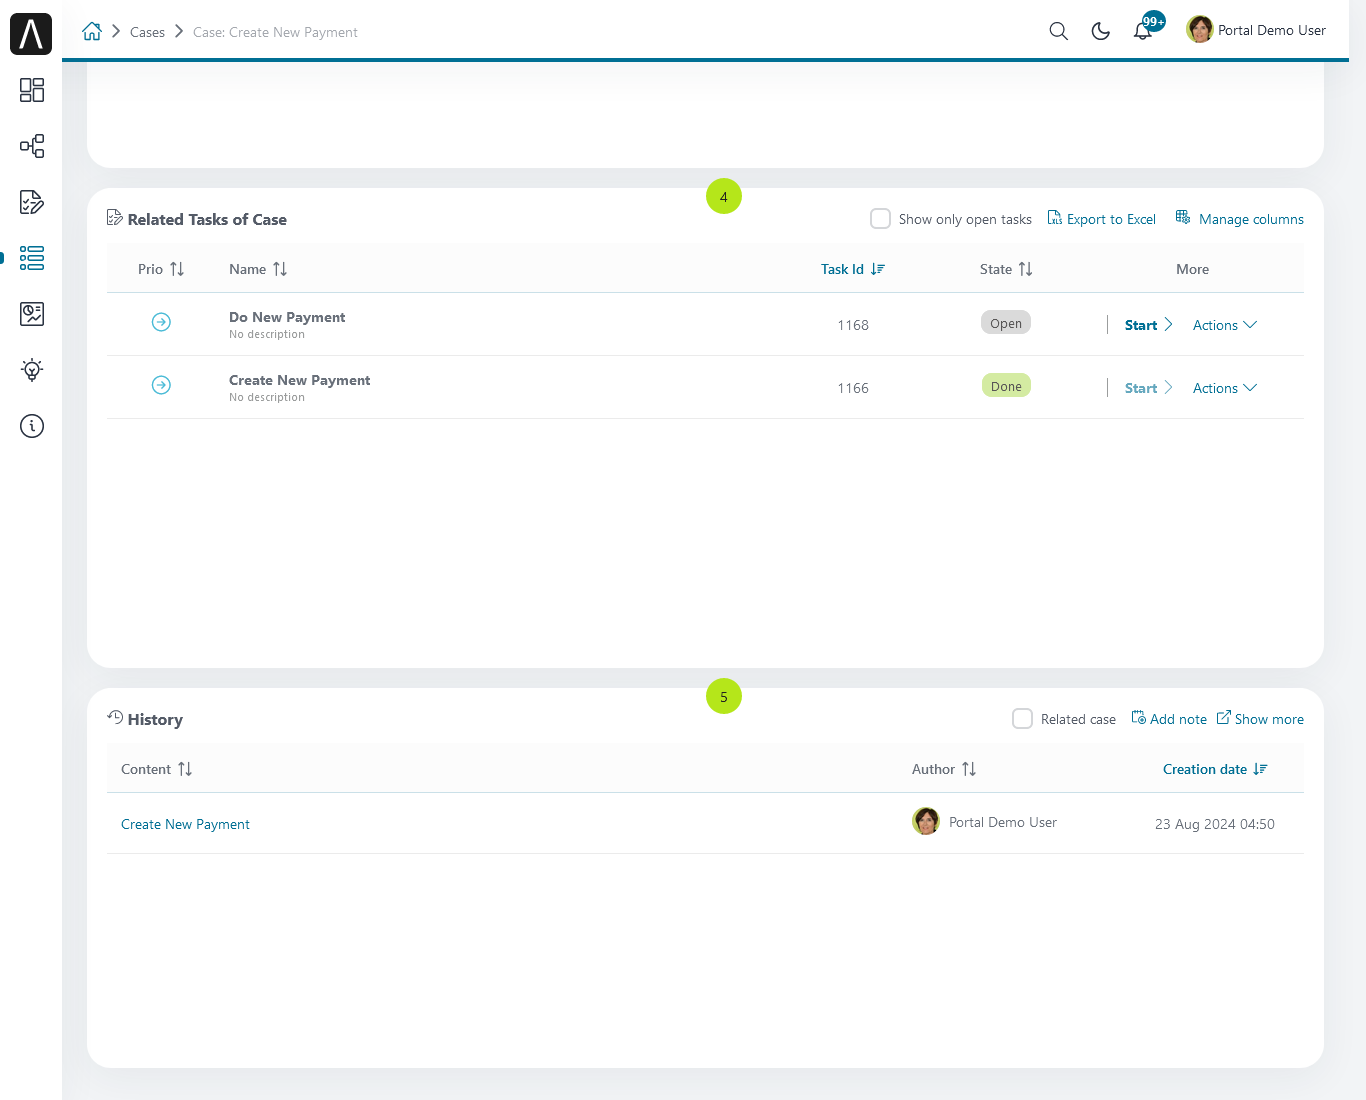Open the Tasks sidebar icon
This screenshot has width=1366, height=1100.
[32, 202]
